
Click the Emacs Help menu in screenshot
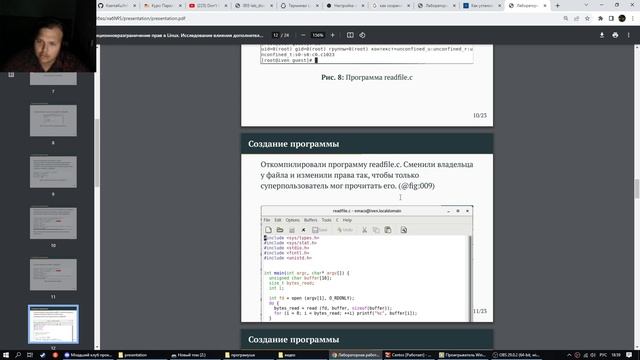(347, 220)
